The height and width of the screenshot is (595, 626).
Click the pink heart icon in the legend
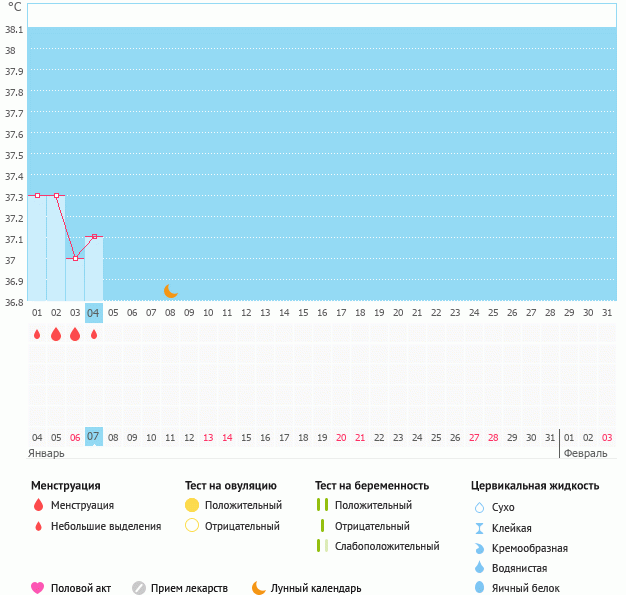(38, 588)
